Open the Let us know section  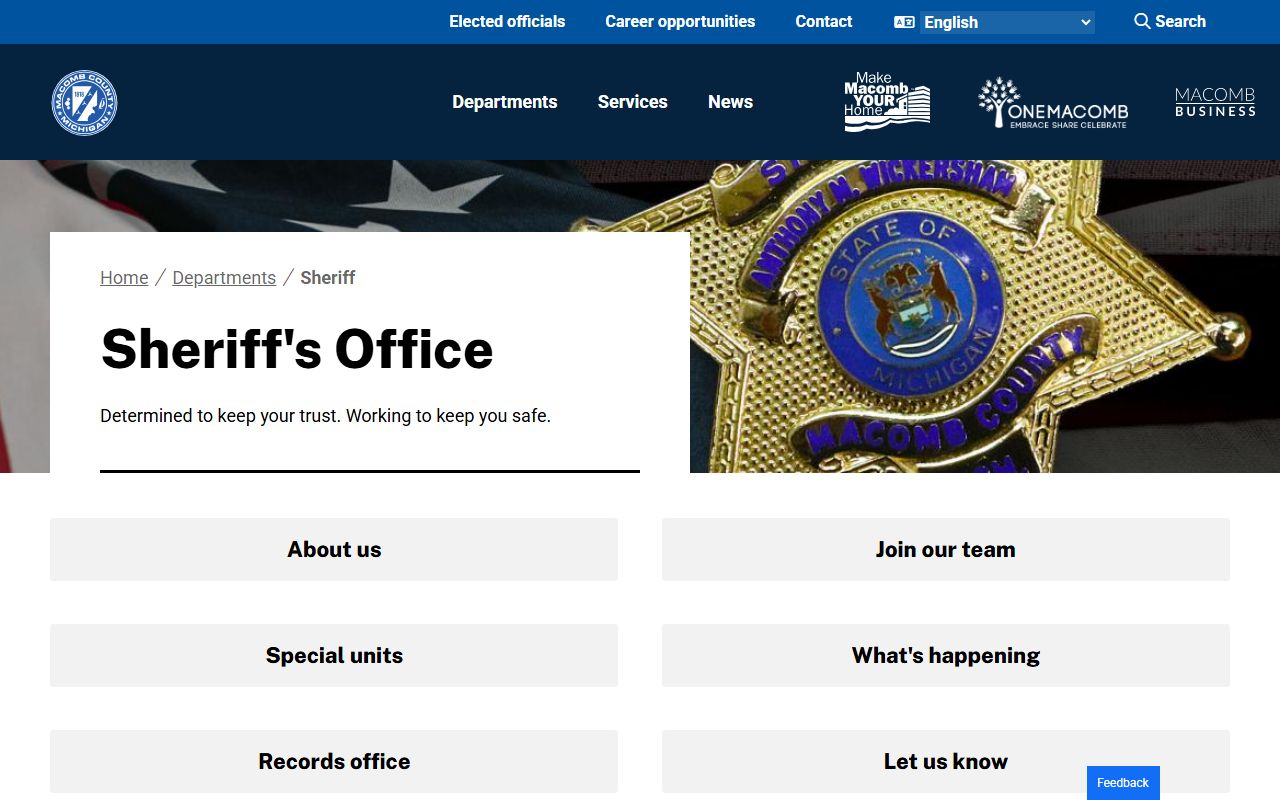coord(946,761)
